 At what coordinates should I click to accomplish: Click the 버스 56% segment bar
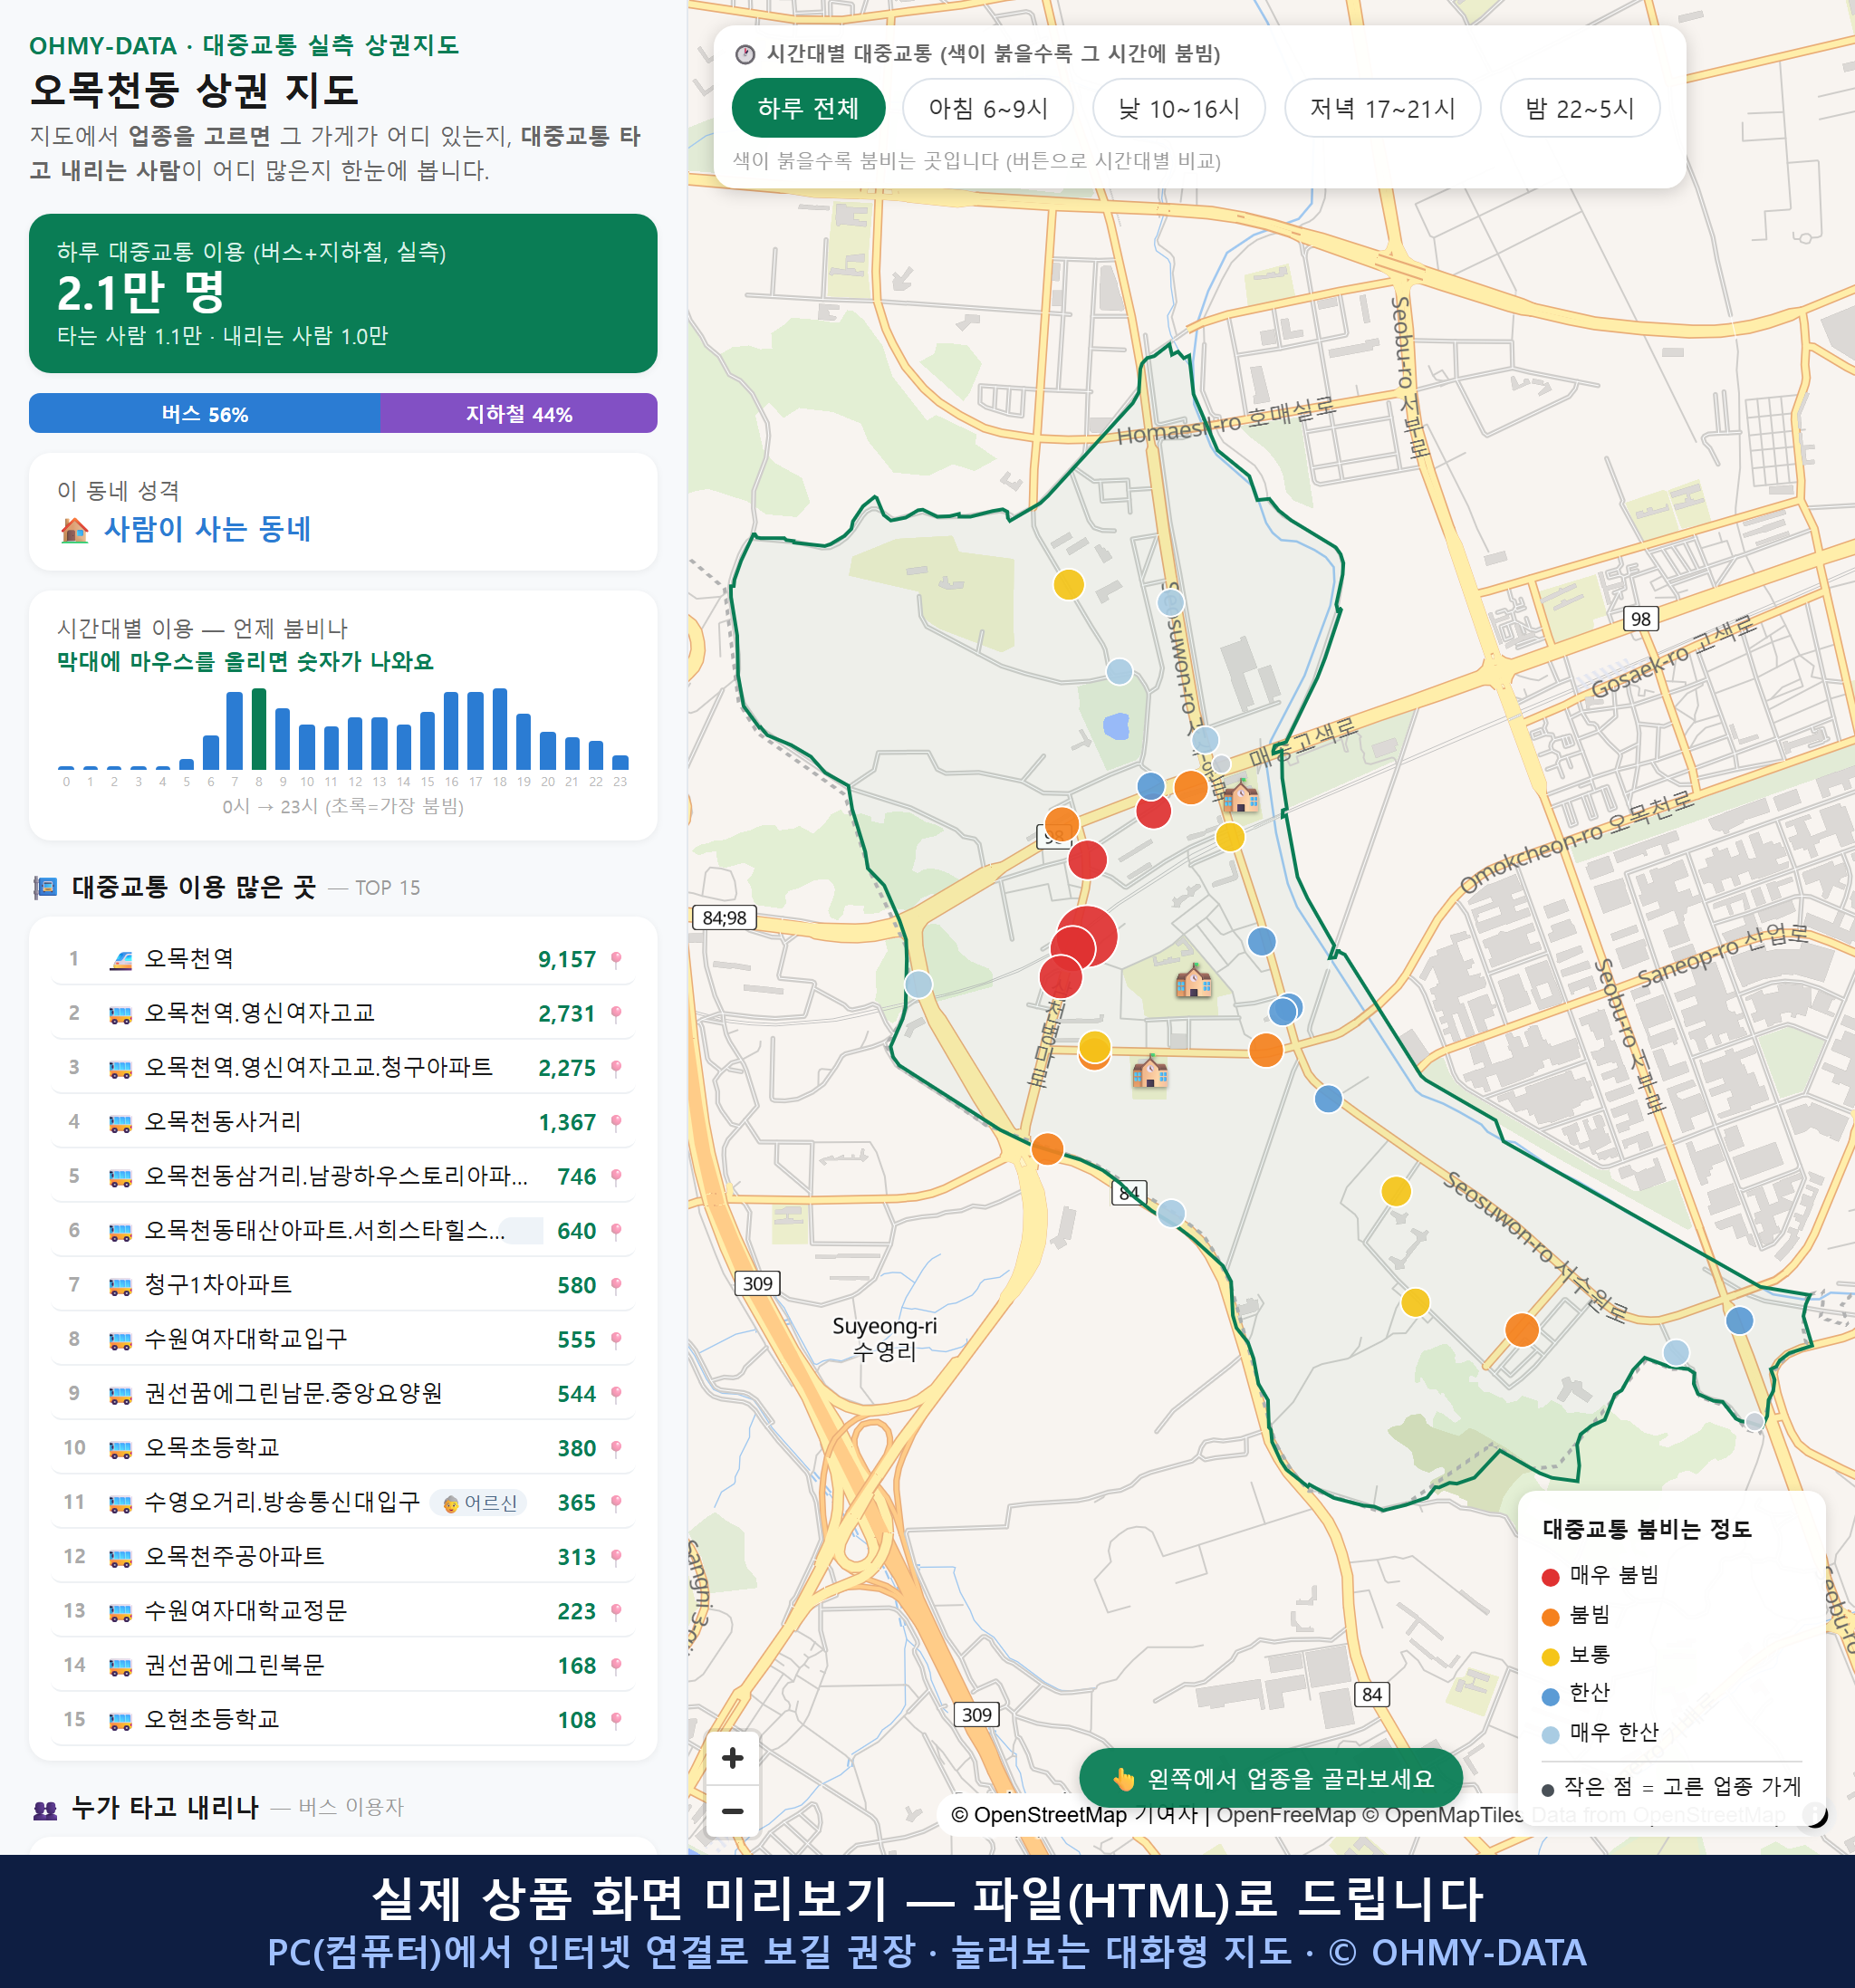[205, 413]
